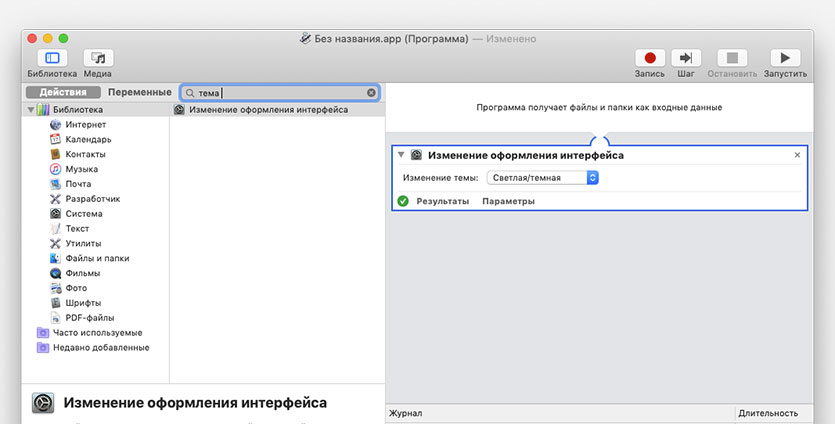Remove the action from the workflow
The image size is (835, 424).
[x=797, y=155]
